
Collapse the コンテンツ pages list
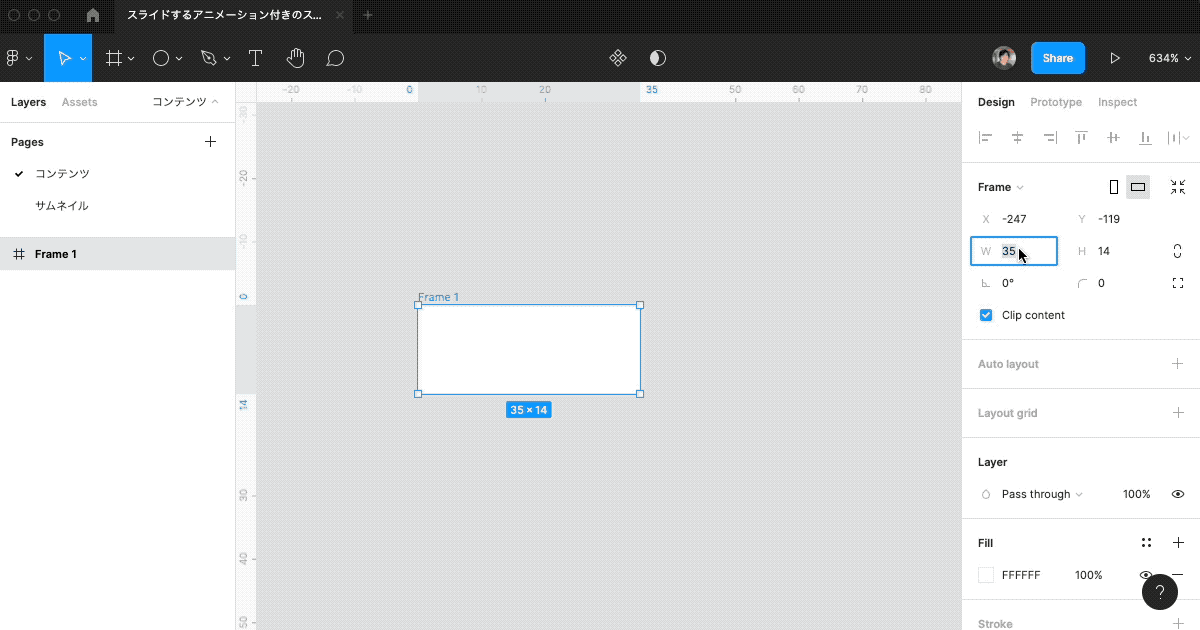[x=185, y=102]
